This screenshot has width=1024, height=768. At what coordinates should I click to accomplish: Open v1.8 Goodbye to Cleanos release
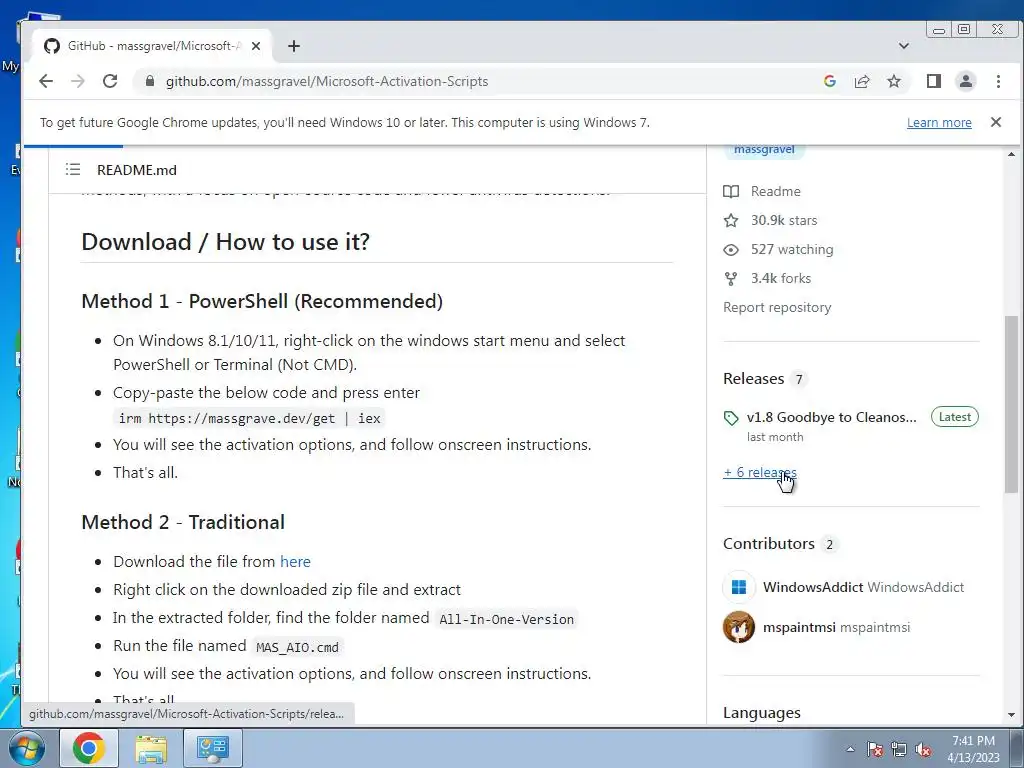[x=831, y=417]
